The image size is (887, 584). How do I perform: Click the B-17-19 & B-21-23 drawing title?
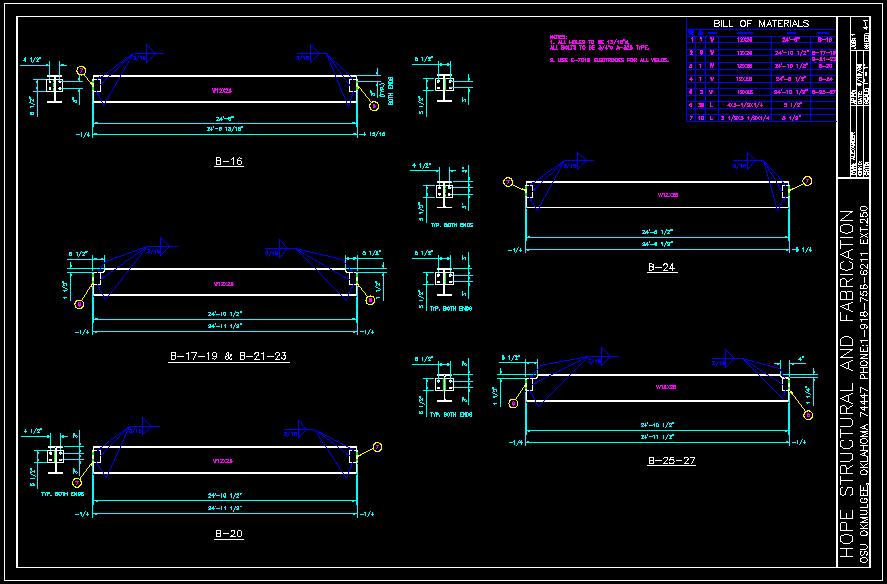coord(229,357)
